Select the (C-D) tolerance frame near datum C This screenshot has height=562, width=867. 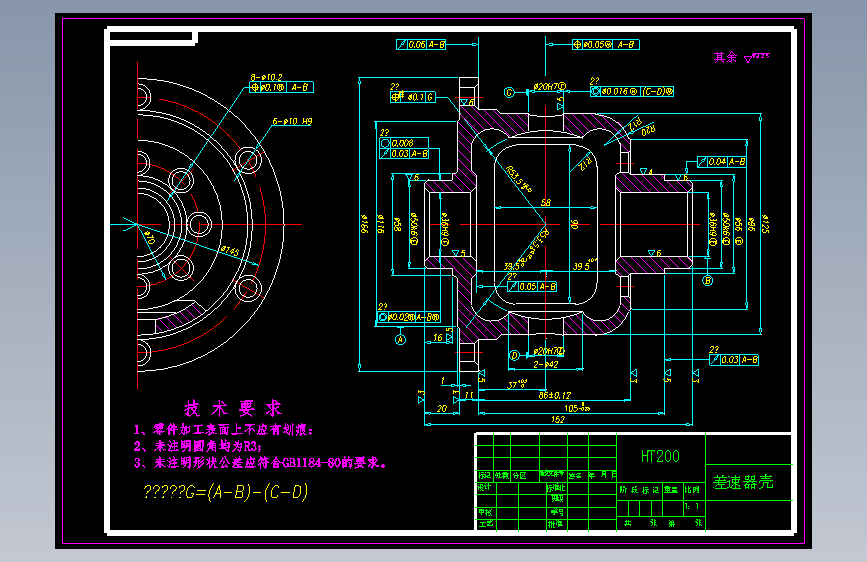click(x=632, y=91)
